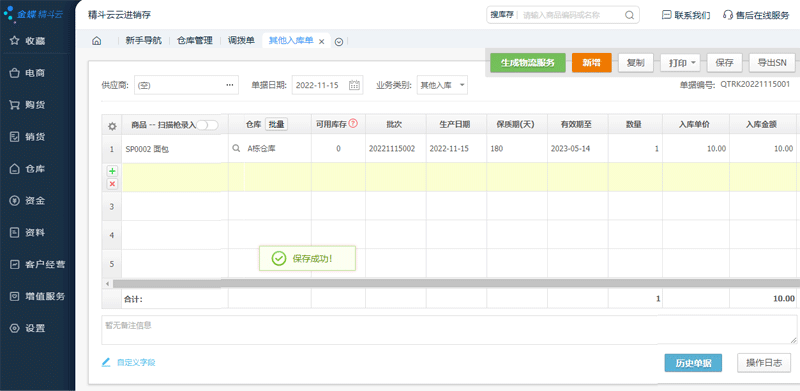Open the date picker calendar icon
Screen dimensions: 800x391
354,85
